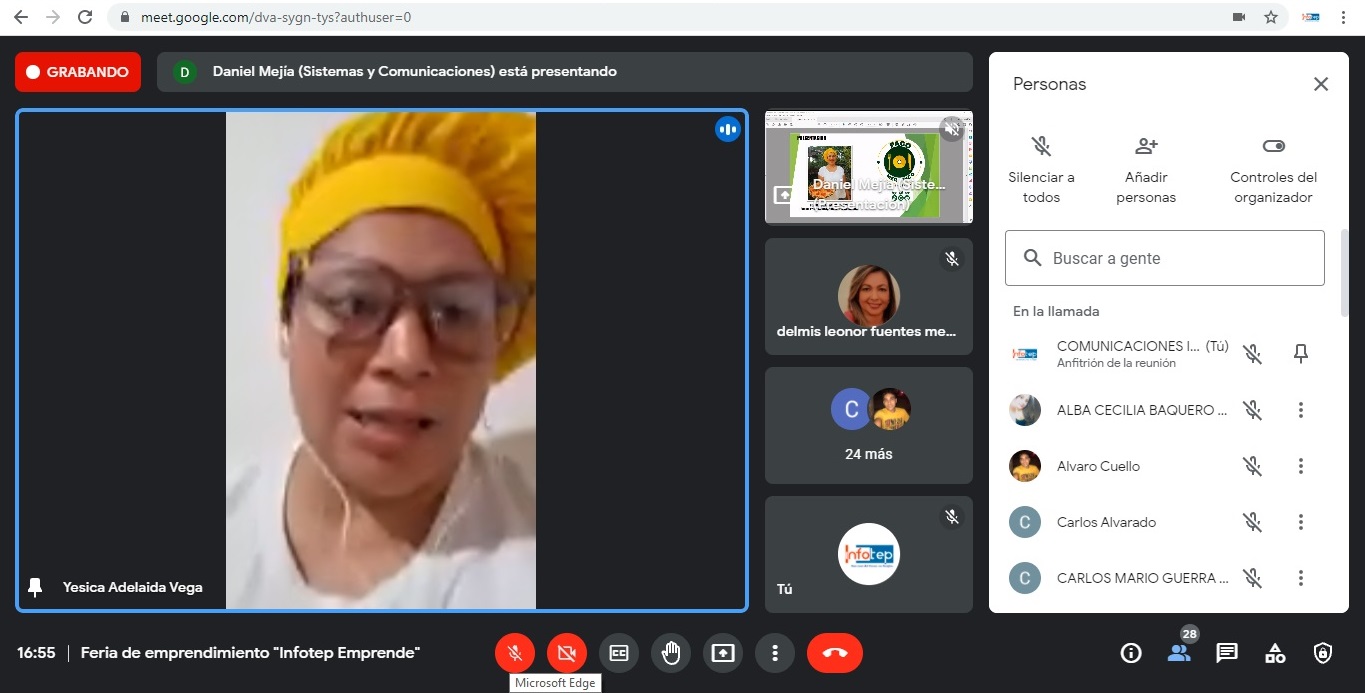
Task: Open more options three-dot menu in bottom bar
Action: pyautogui.click(x=775, y=653)
